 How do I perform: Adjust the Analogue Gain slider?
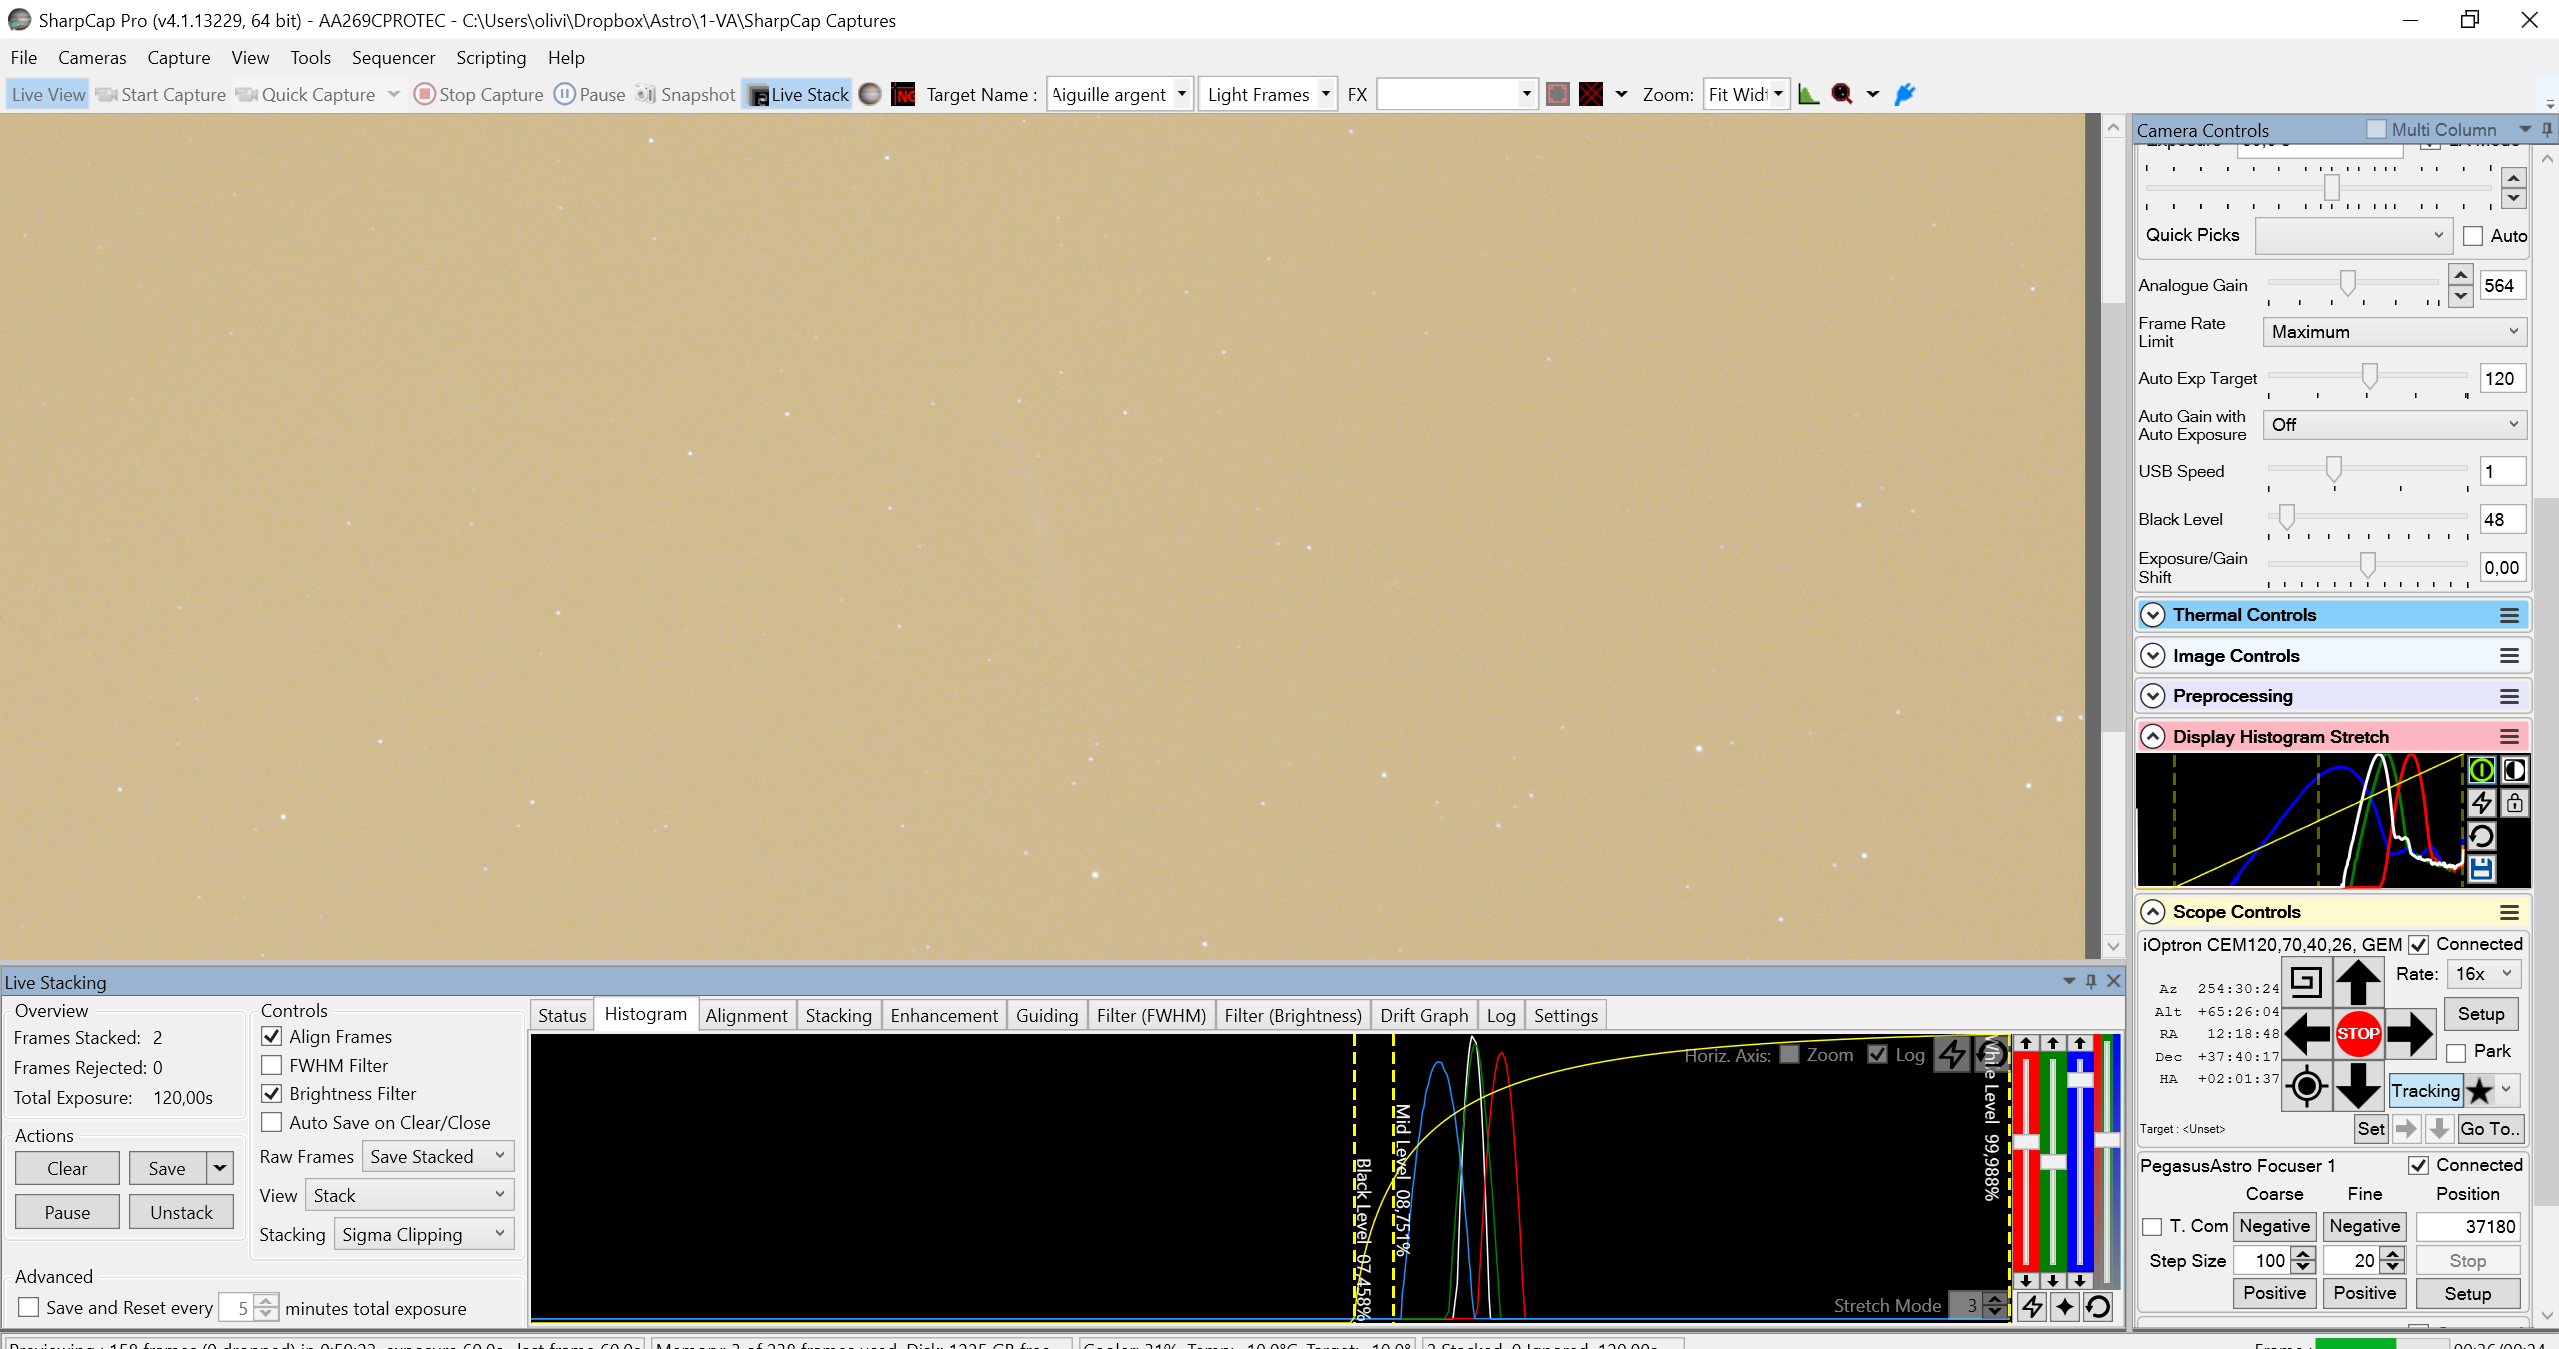pos(2347,284)
